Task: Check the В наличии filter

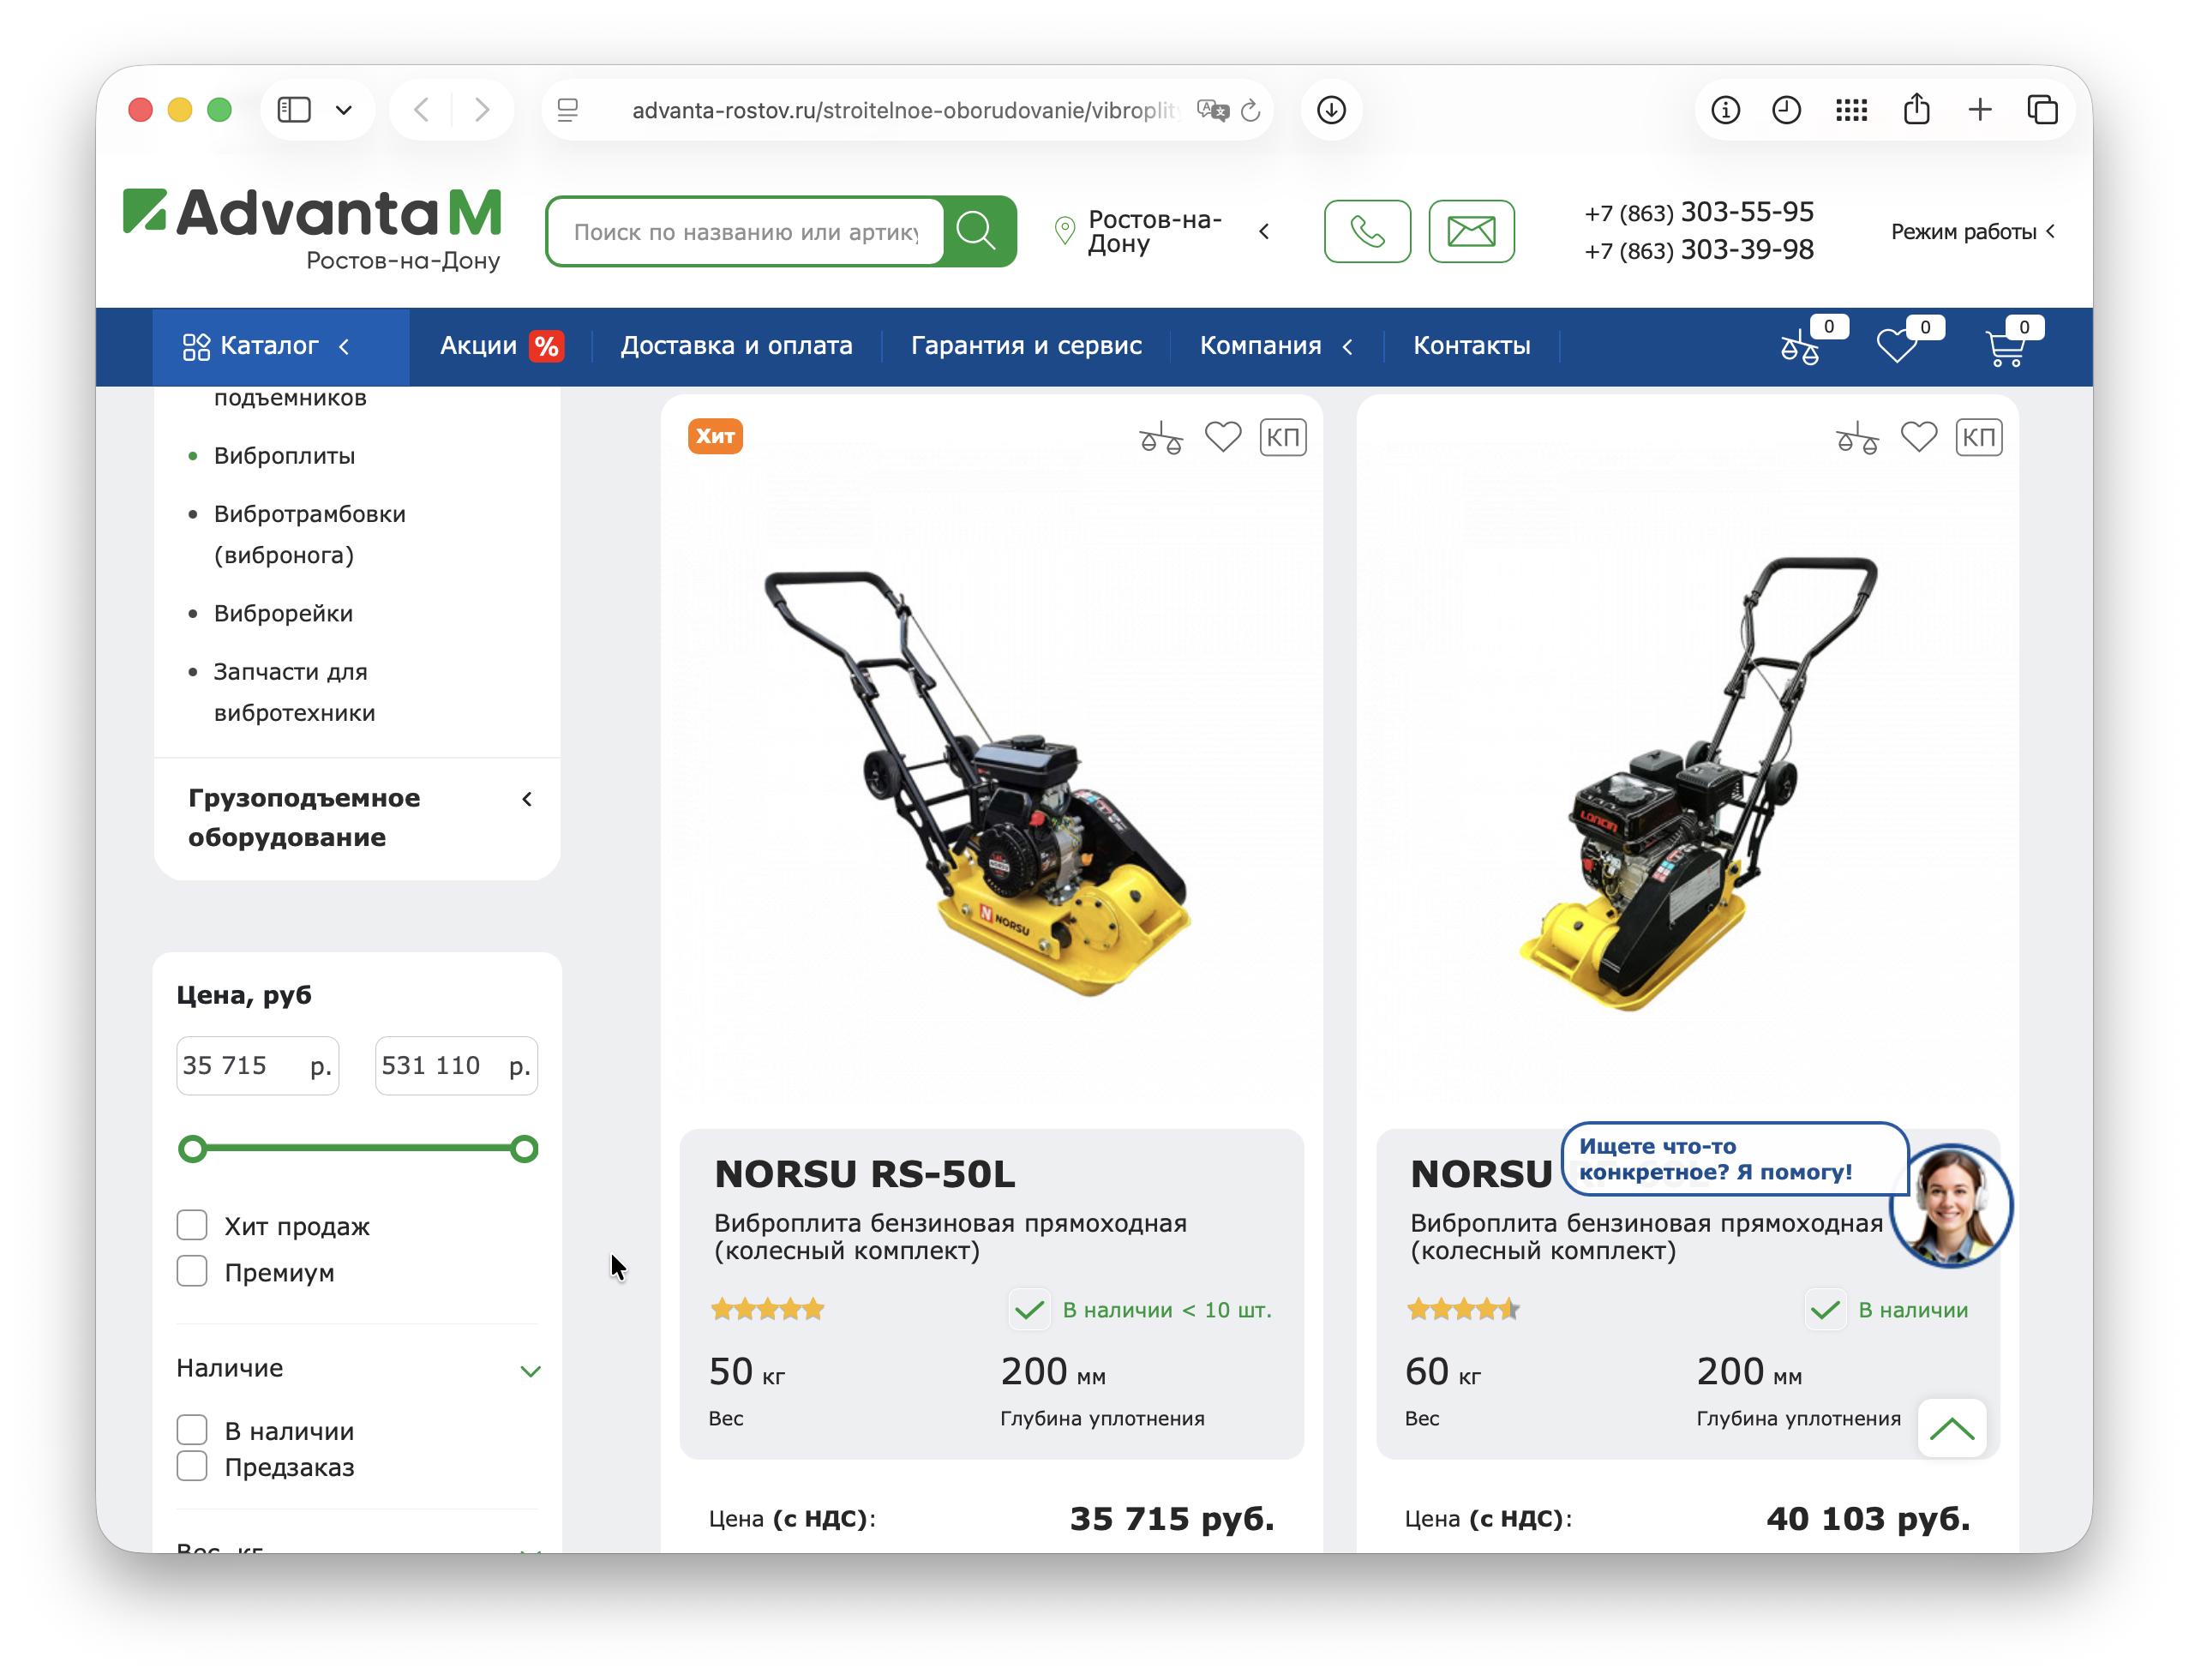Action: pyautogui.click(x=192, y=1430)
